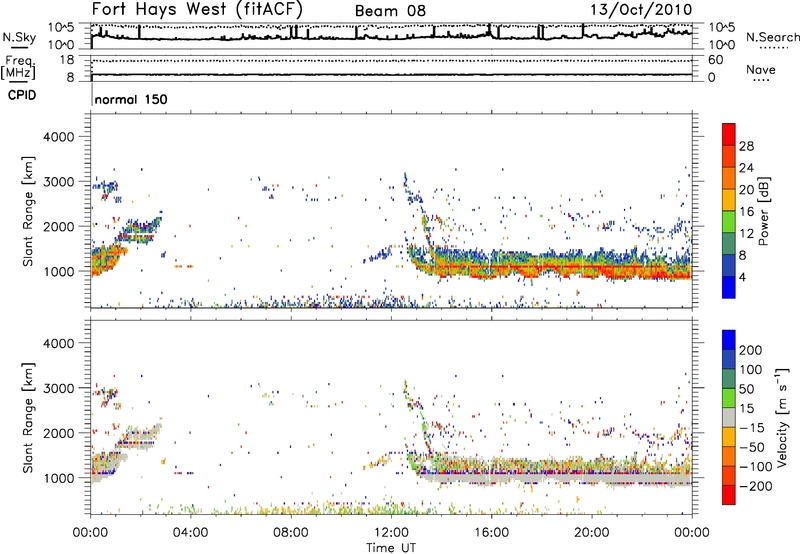Pick the red bottom segment of Velocity color bar

pos(729,495)
